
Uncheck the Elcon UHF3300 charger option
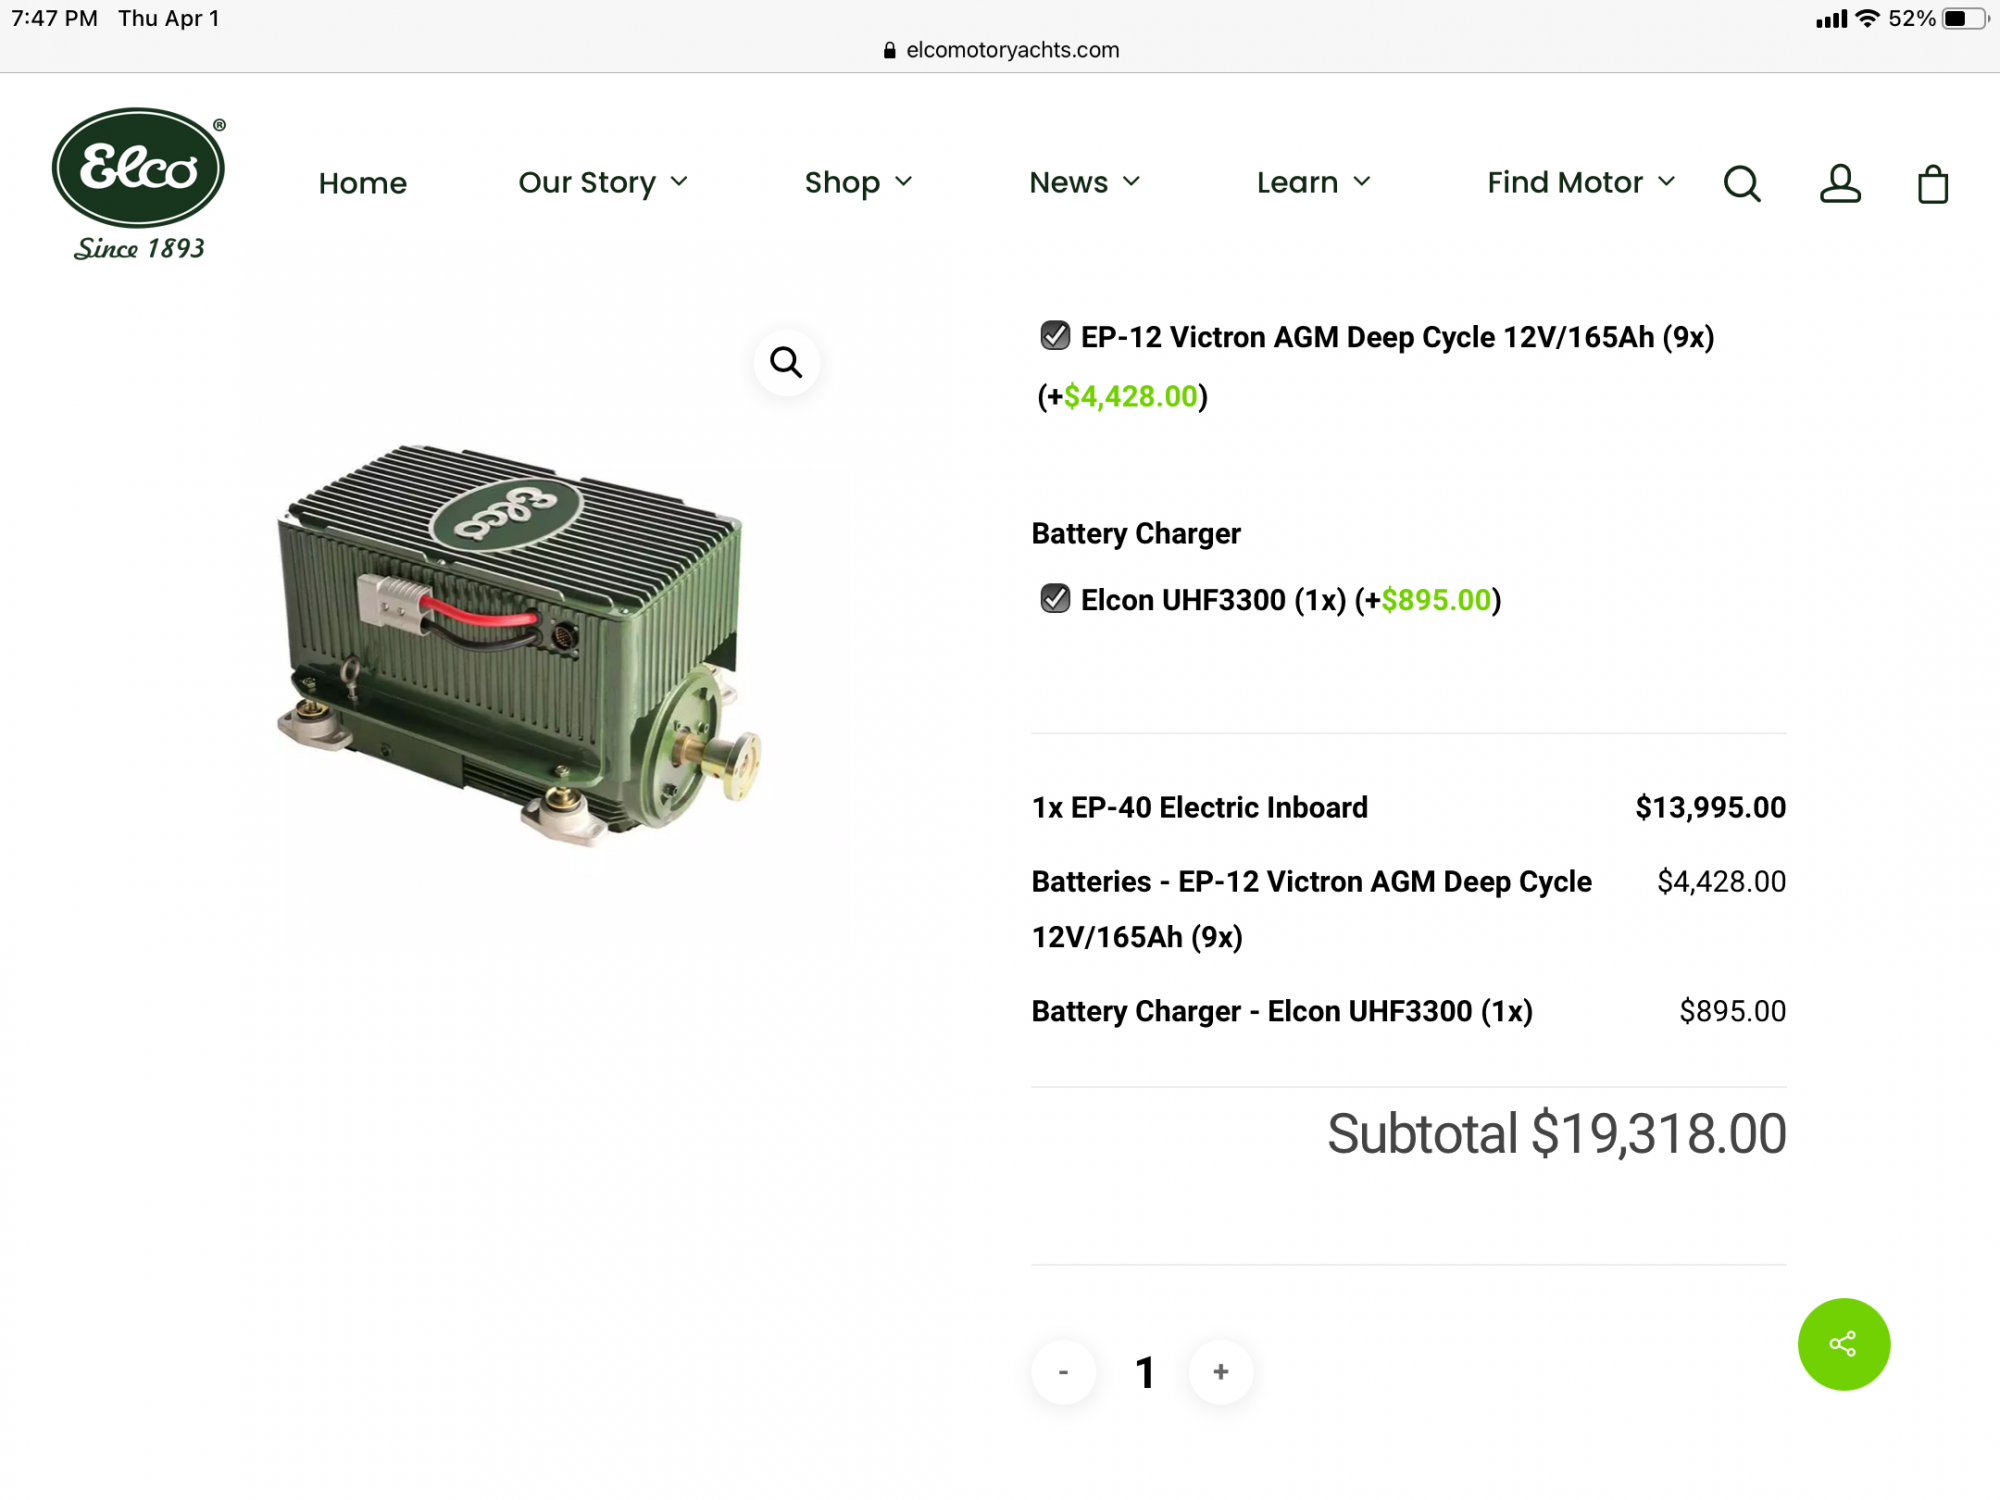tap(1055, 599)
